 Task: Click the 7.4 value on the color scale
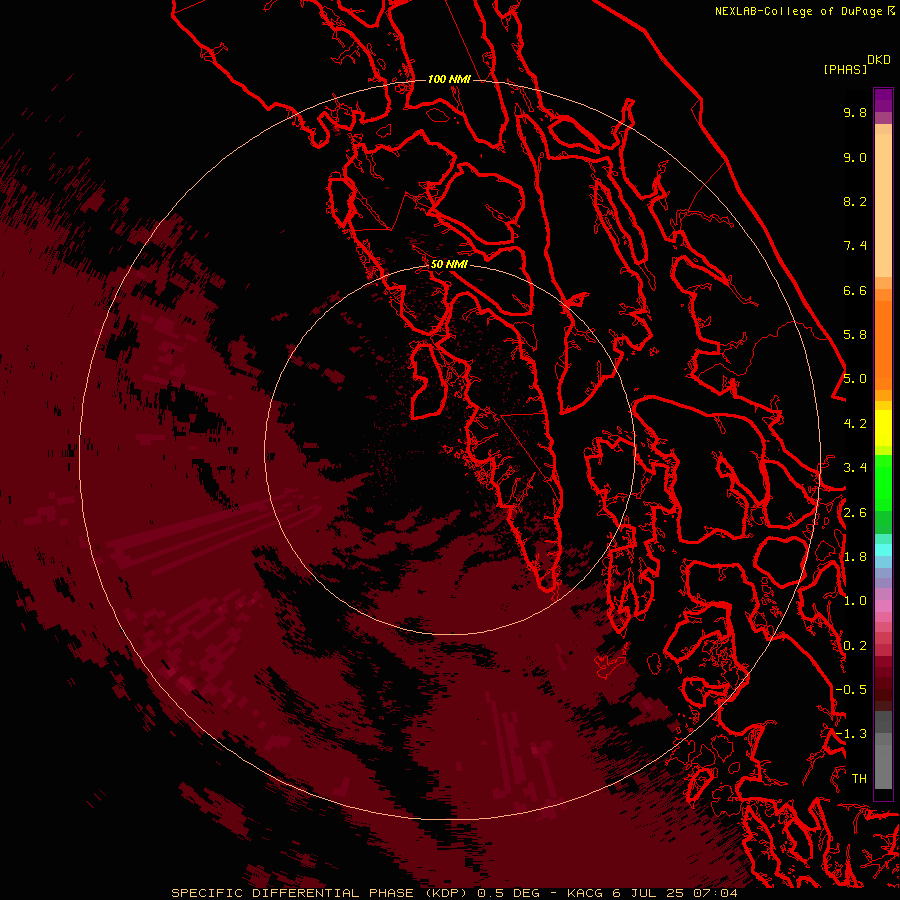[855, 246]
